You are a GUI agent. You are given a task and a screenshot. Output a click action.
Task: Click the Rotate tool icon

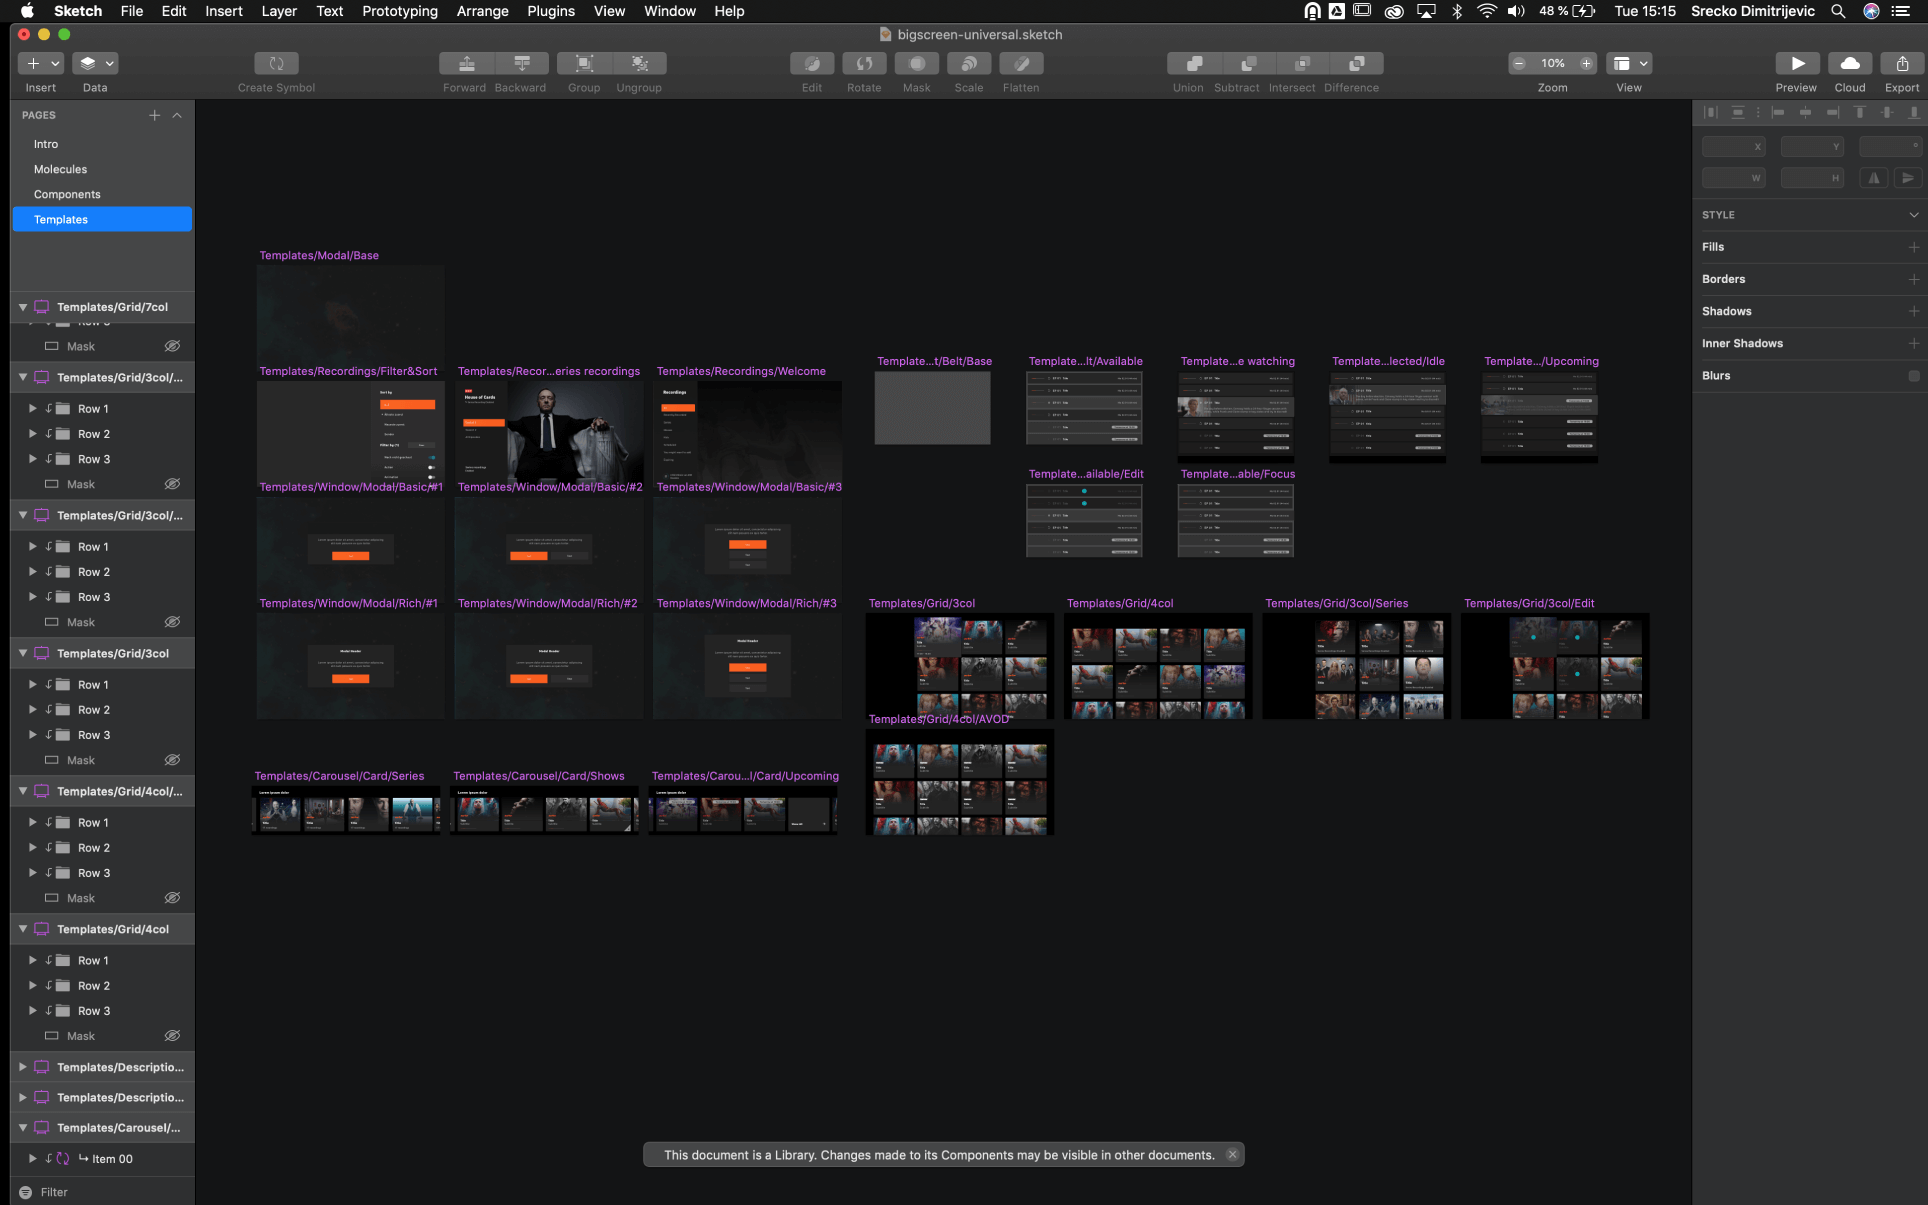coord(864,63)
